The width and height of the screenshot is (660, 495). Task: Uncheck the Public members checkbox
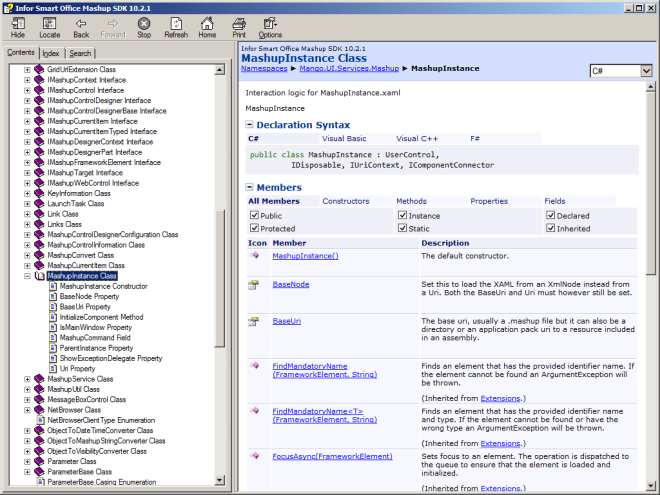pyautogui.click(x=254, y=215)
